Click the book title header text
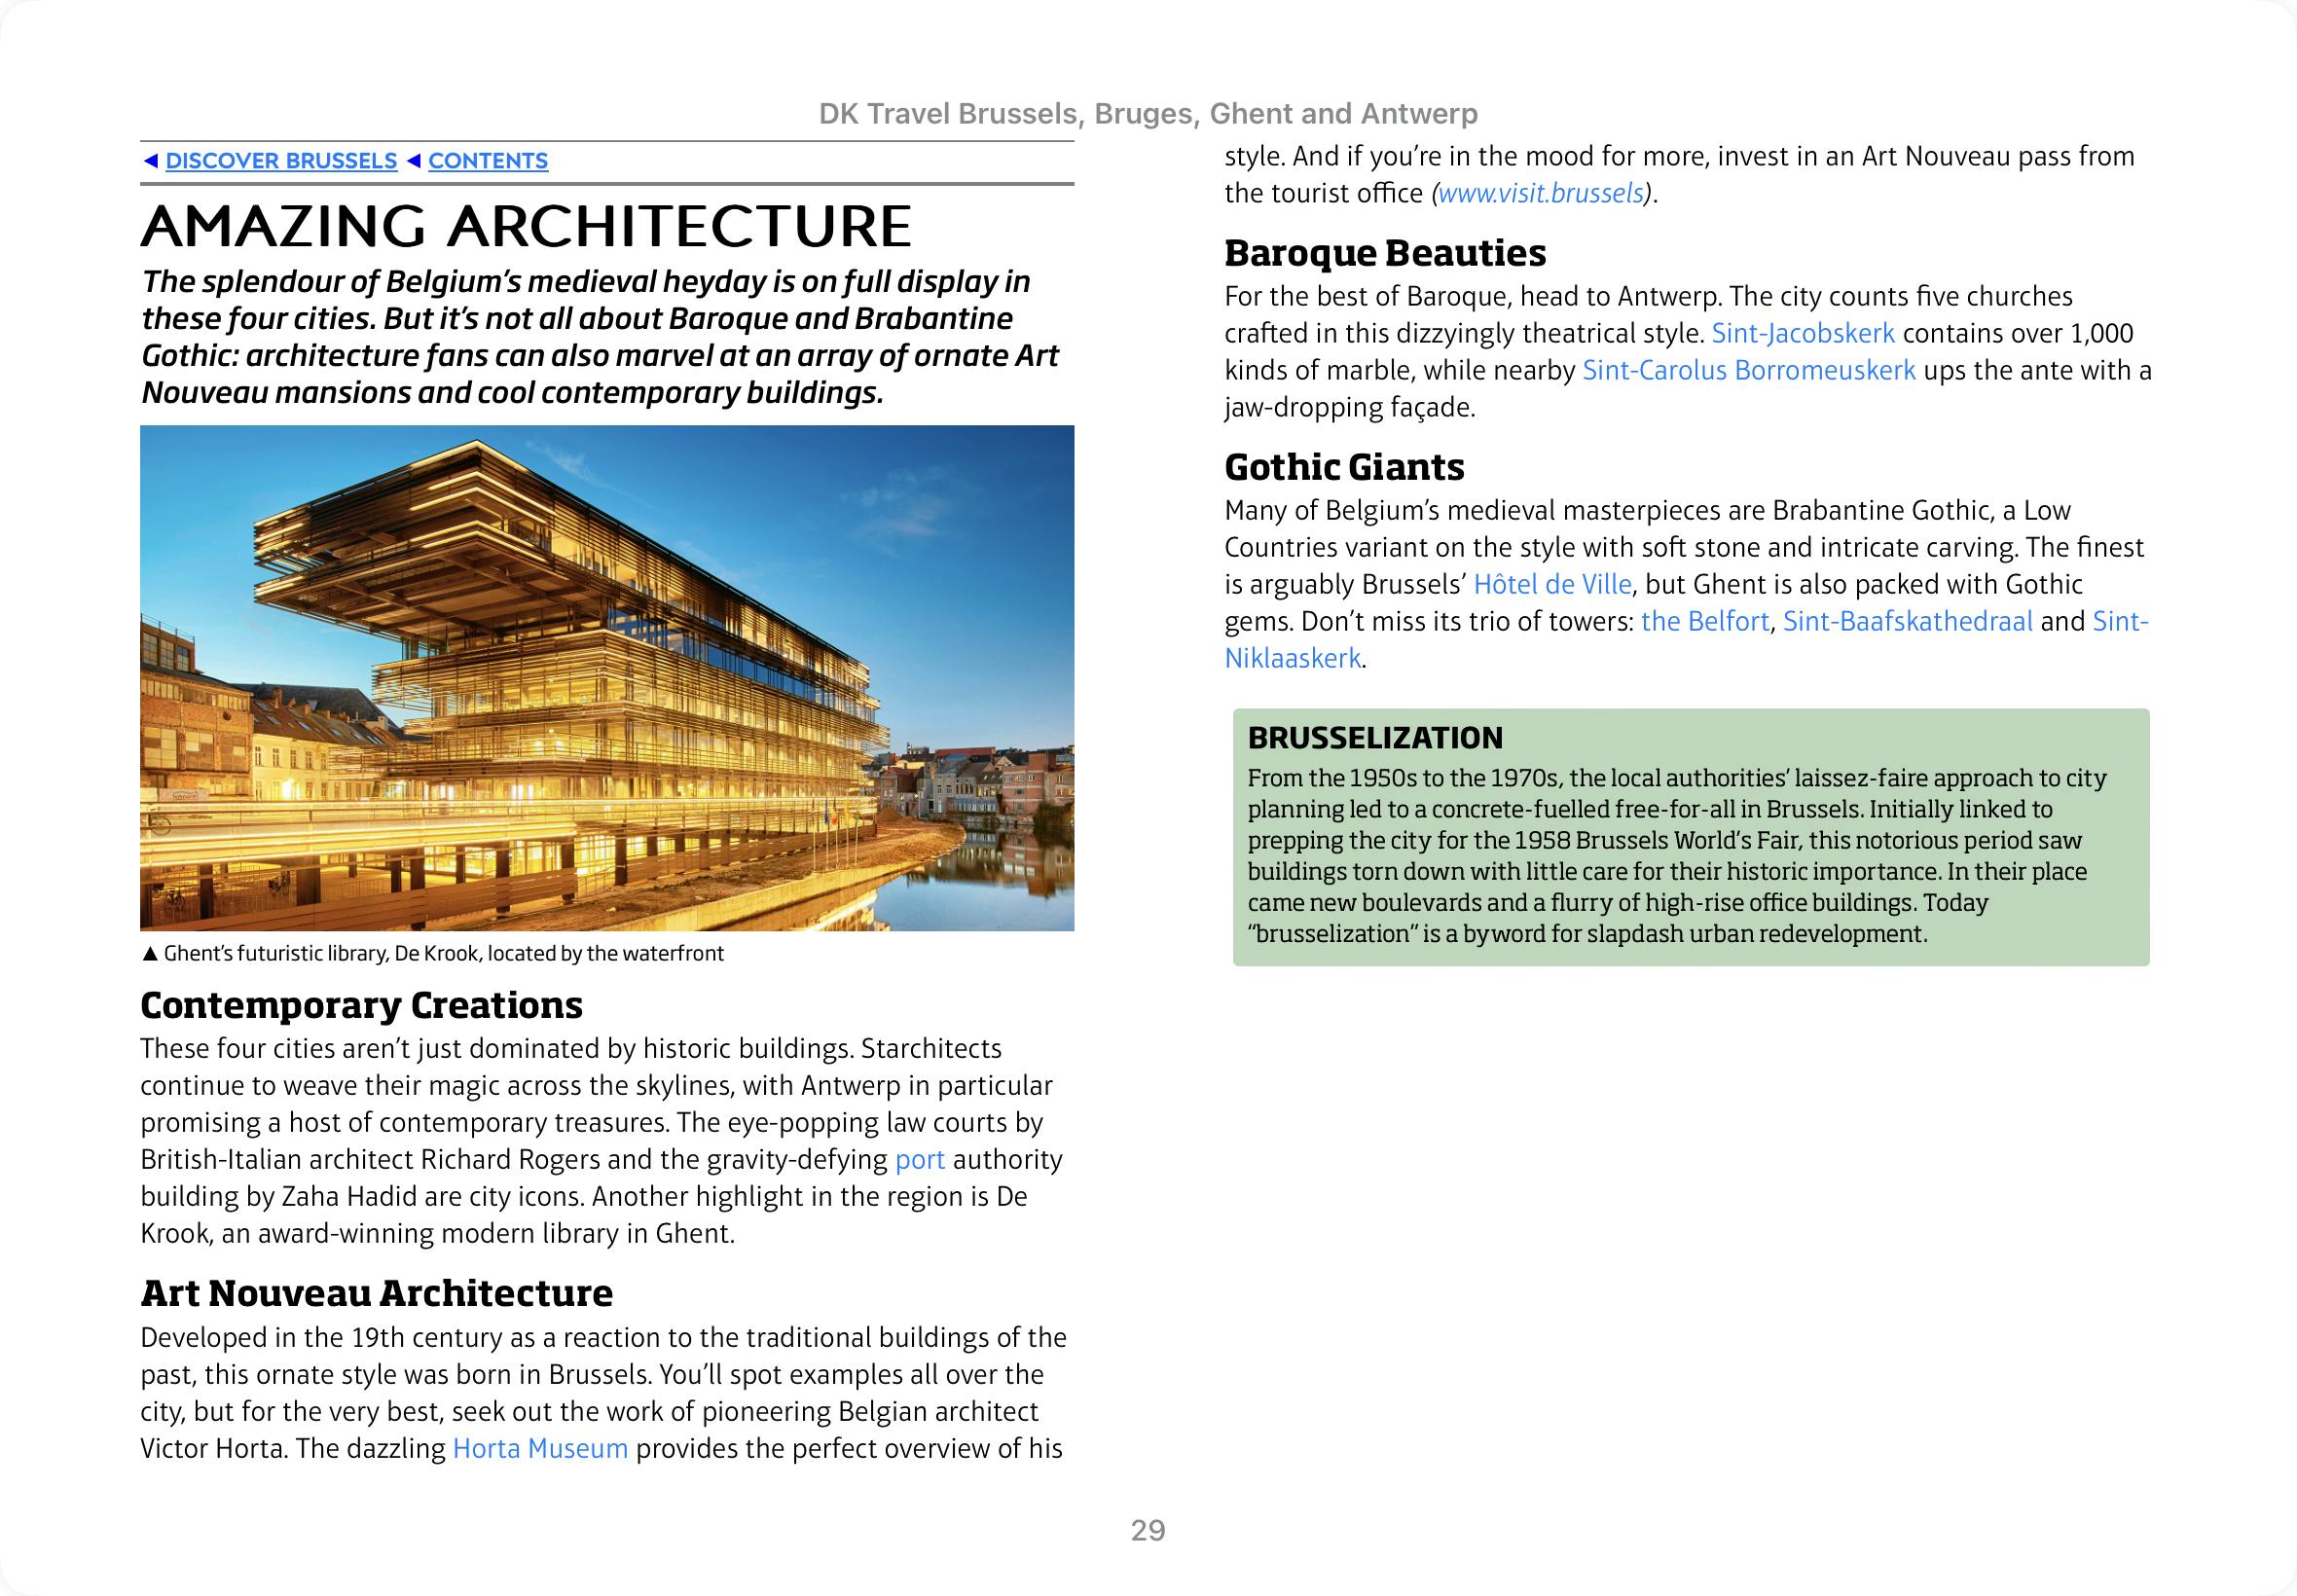The width and height of the screenshot is (2297, 1596). (1147, 114)
